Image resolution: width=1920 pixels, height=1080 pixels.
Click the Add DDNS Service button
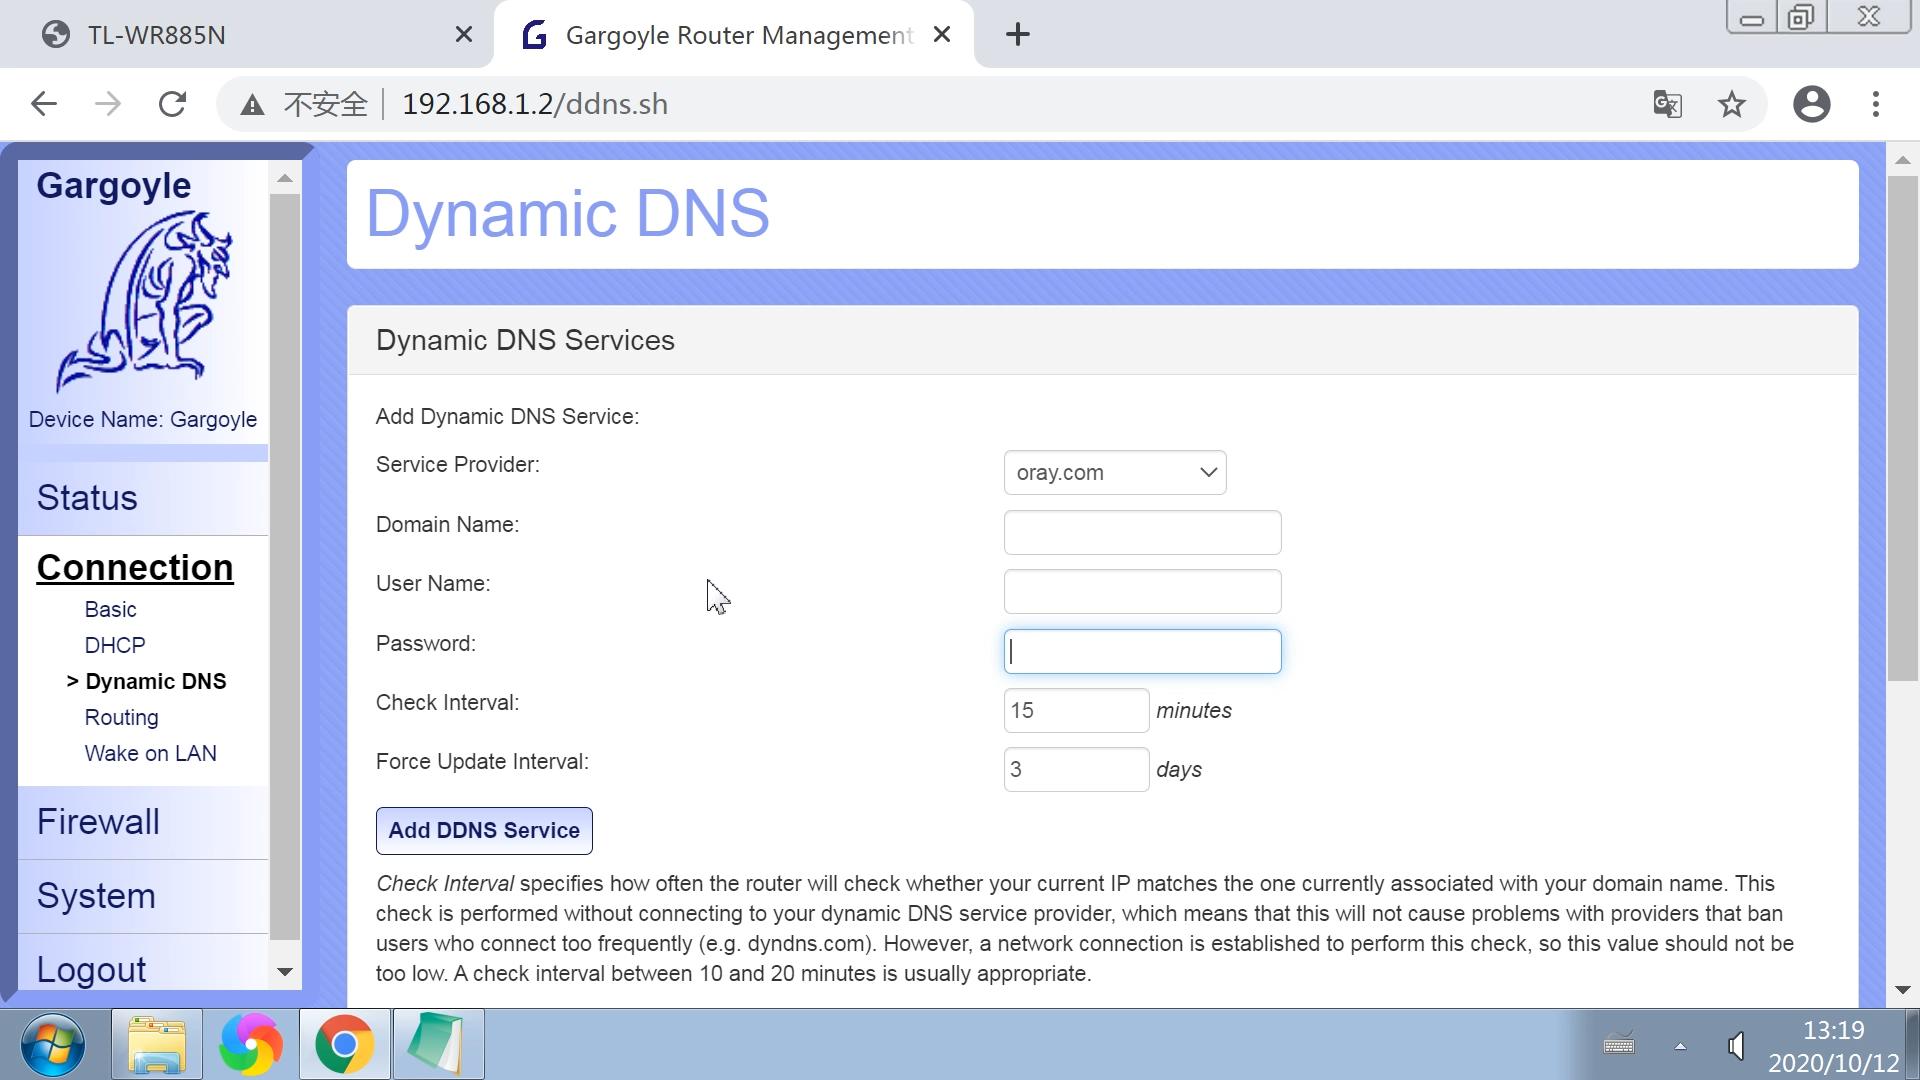(484, 829)
